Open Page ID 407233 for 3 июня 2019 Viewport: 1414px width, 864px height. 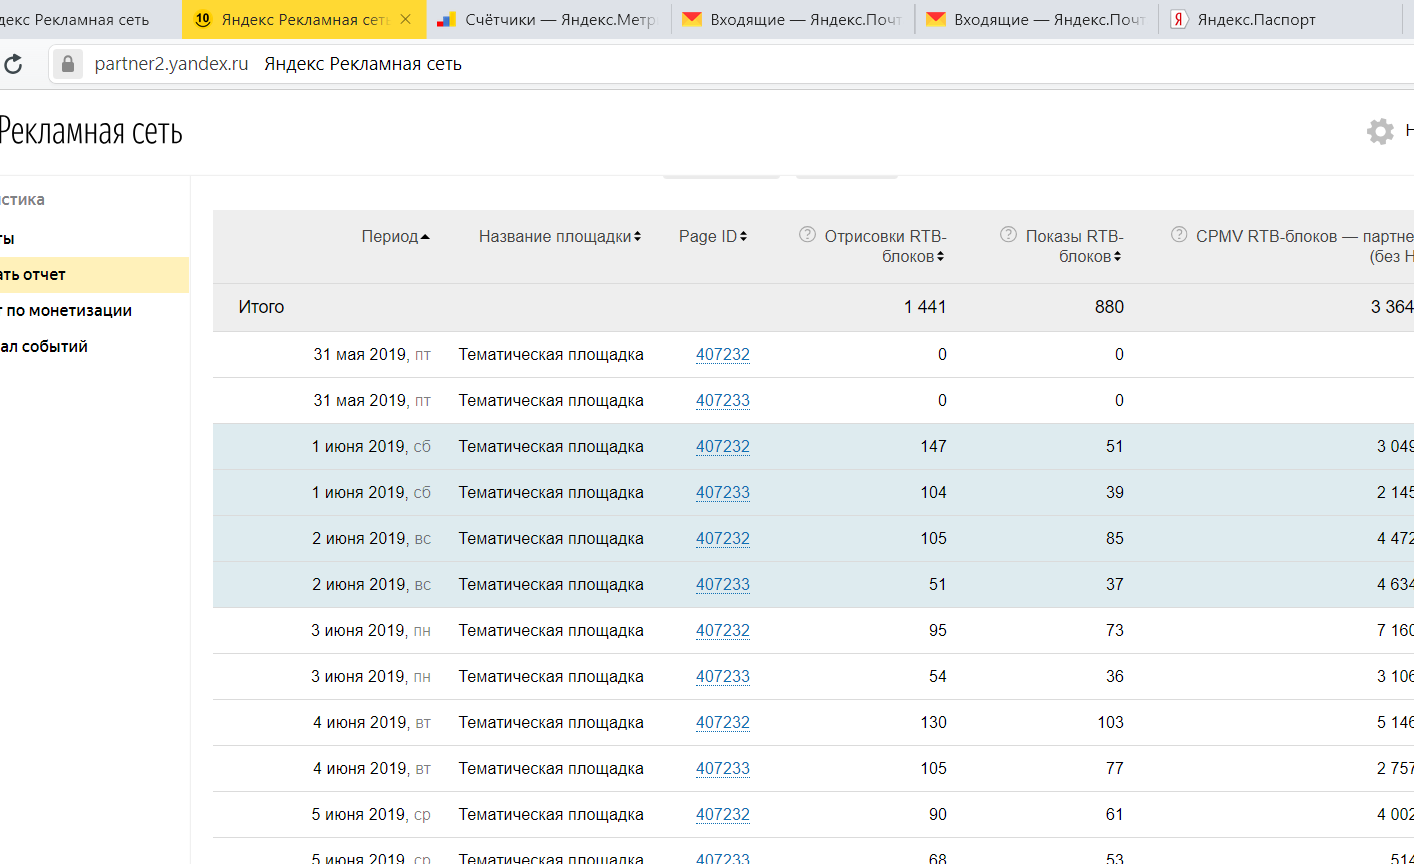pyautogui.click(x=723, y=677)
